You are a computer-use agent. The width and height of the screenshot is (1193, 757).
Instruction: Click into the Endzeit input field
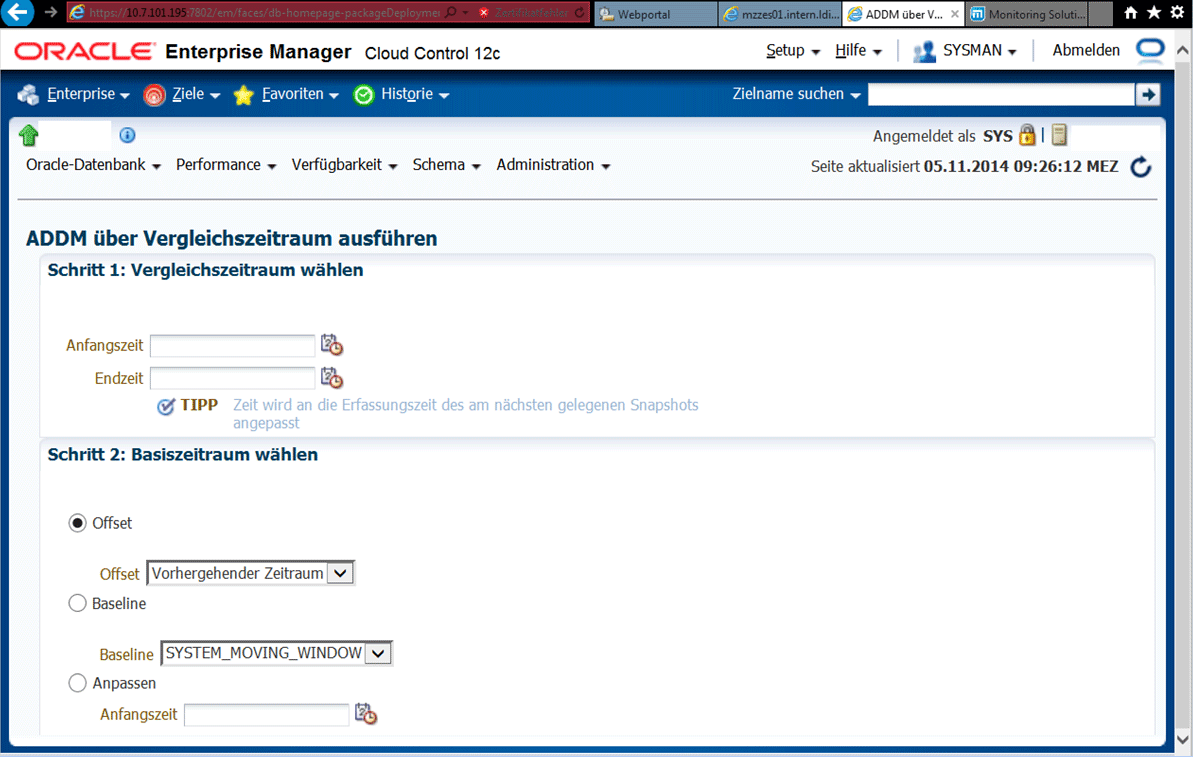pyautogui.click(x=232, y=378)
